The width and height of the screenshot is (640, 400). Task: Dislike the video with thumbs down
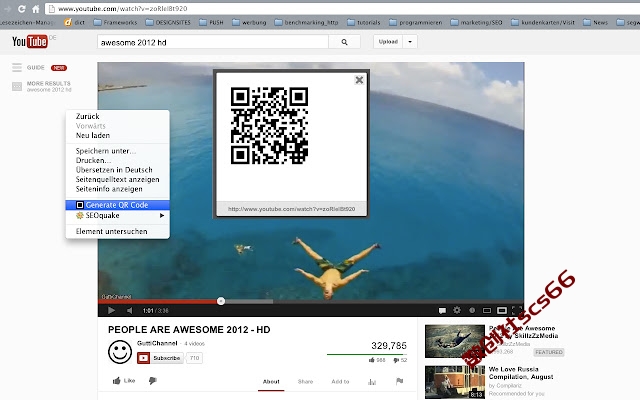[x=153, y=380]
